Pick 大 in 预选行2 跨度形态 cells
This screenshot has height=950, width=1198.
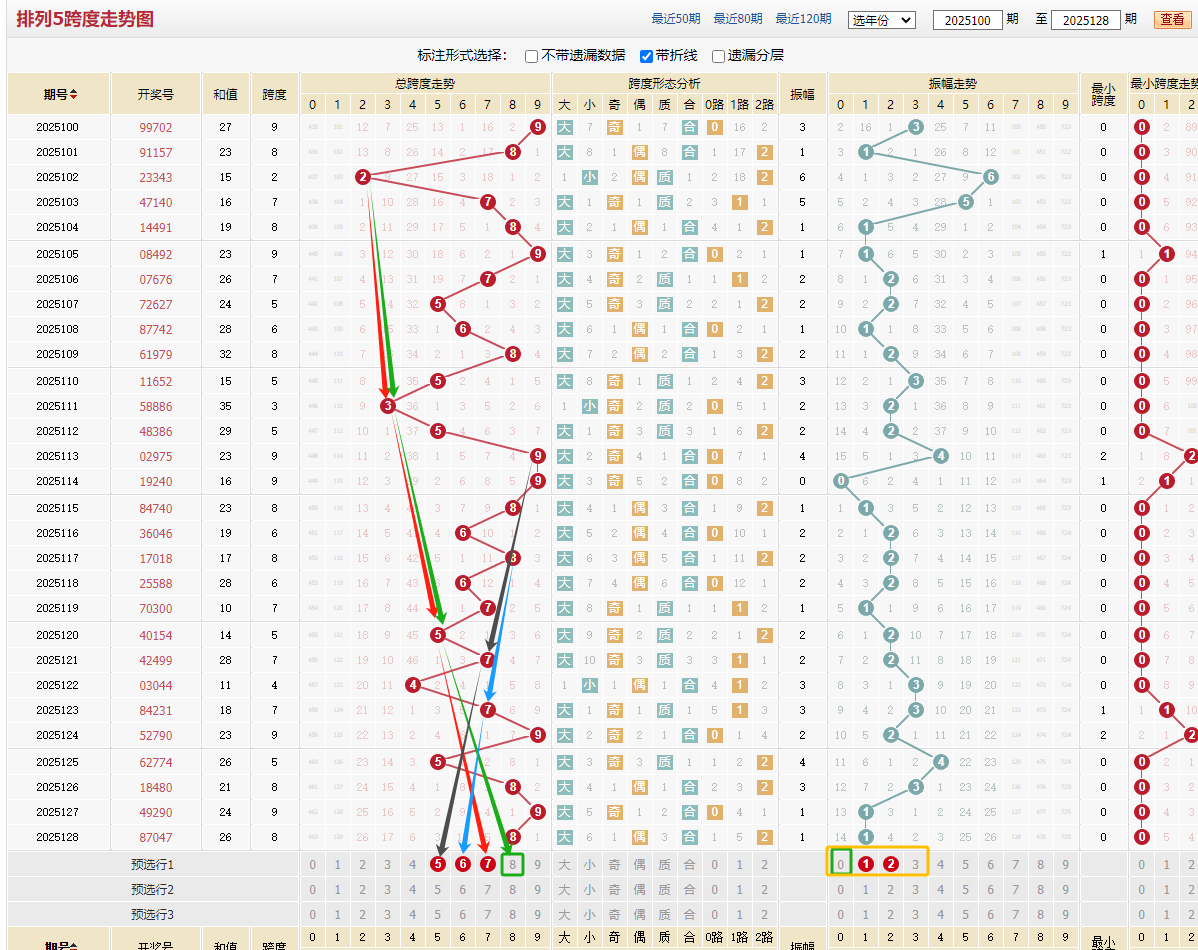[565, 890]
